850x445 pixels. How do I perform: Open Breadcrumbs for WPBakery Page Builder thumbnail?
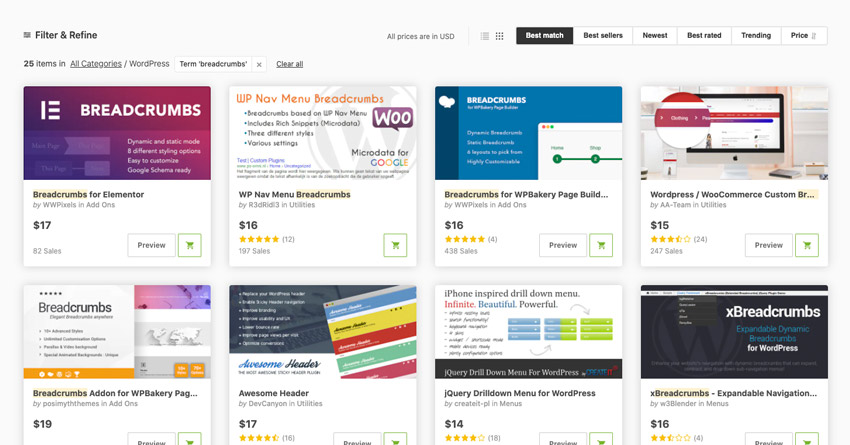(529, 133)
